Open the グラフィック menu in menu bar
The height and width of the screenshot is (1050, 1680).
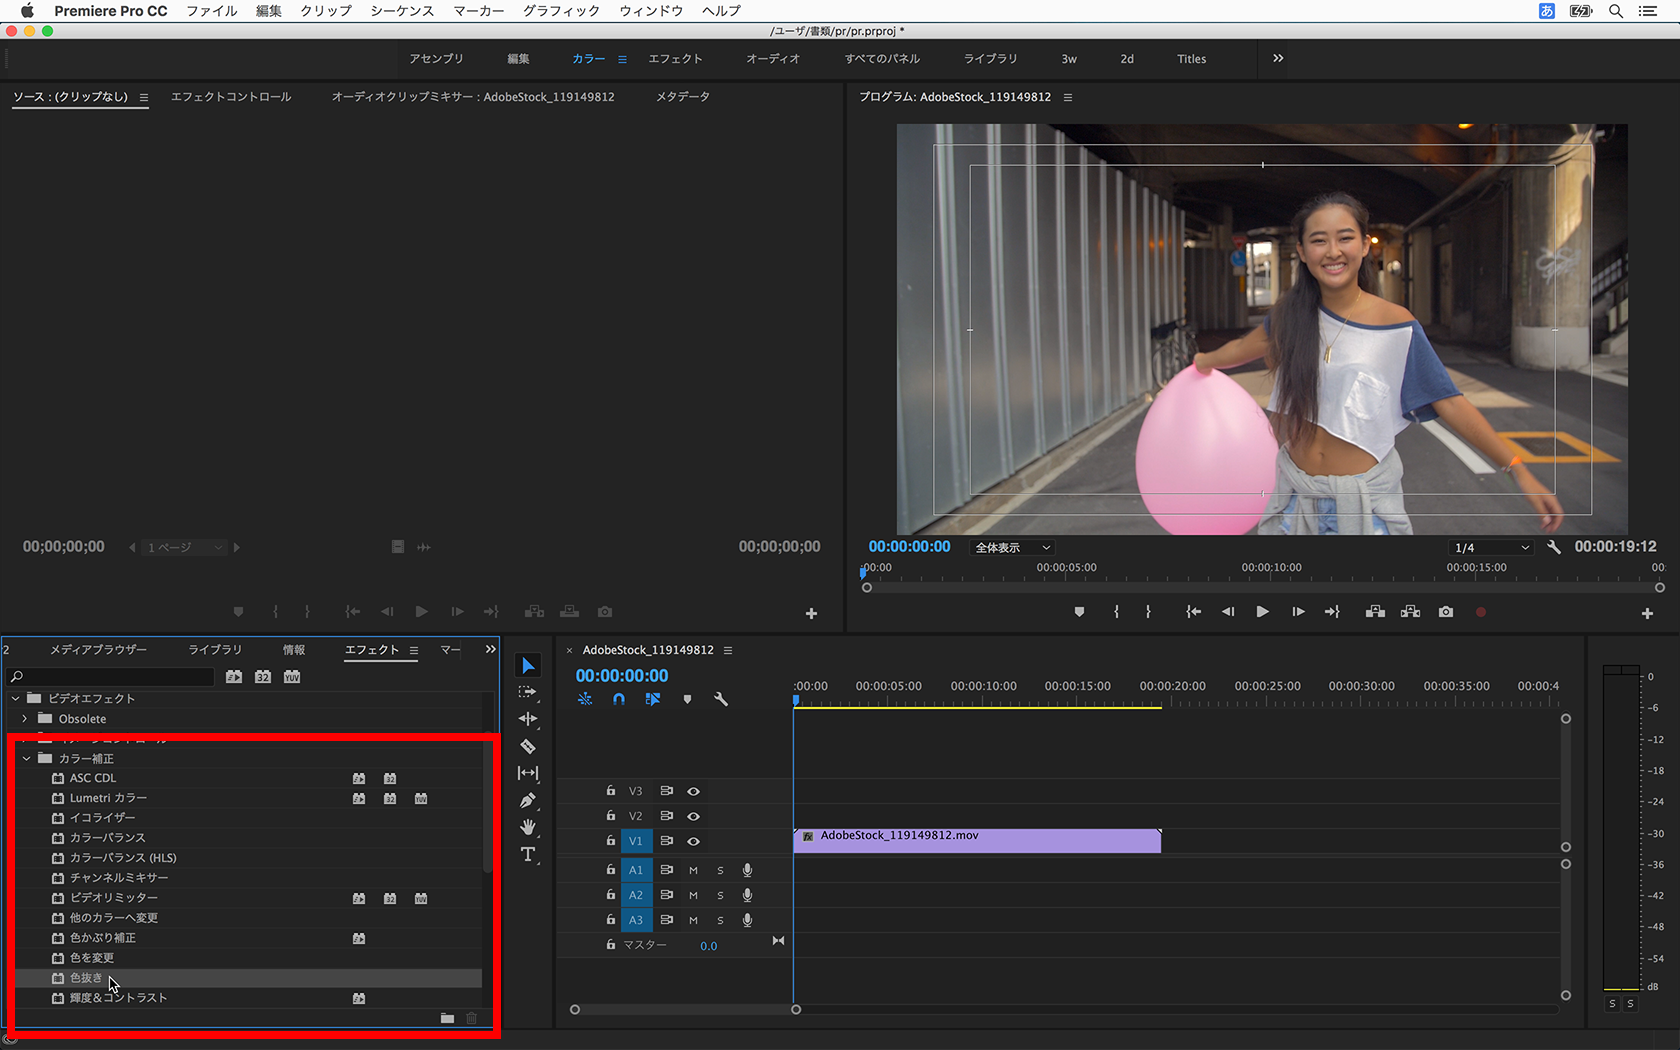[561, 11]
